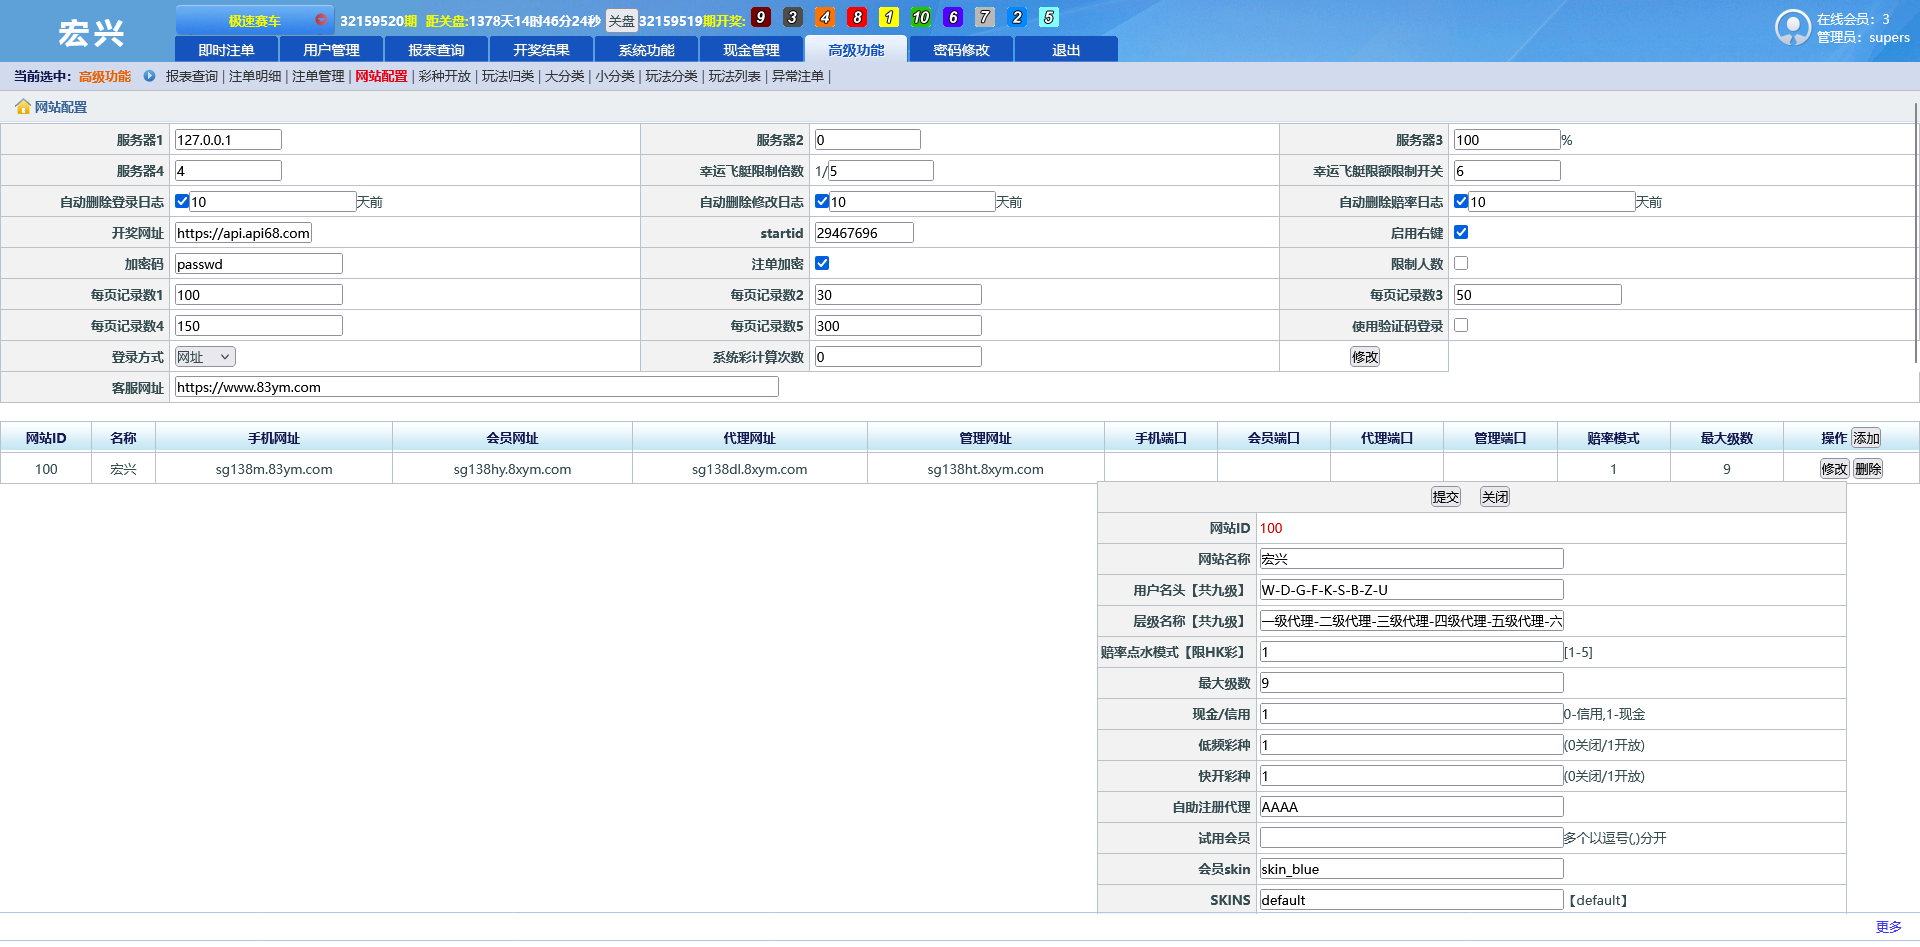Open 彩种开放 submenu link
1920x947 pixels.
tap(444, 76)
